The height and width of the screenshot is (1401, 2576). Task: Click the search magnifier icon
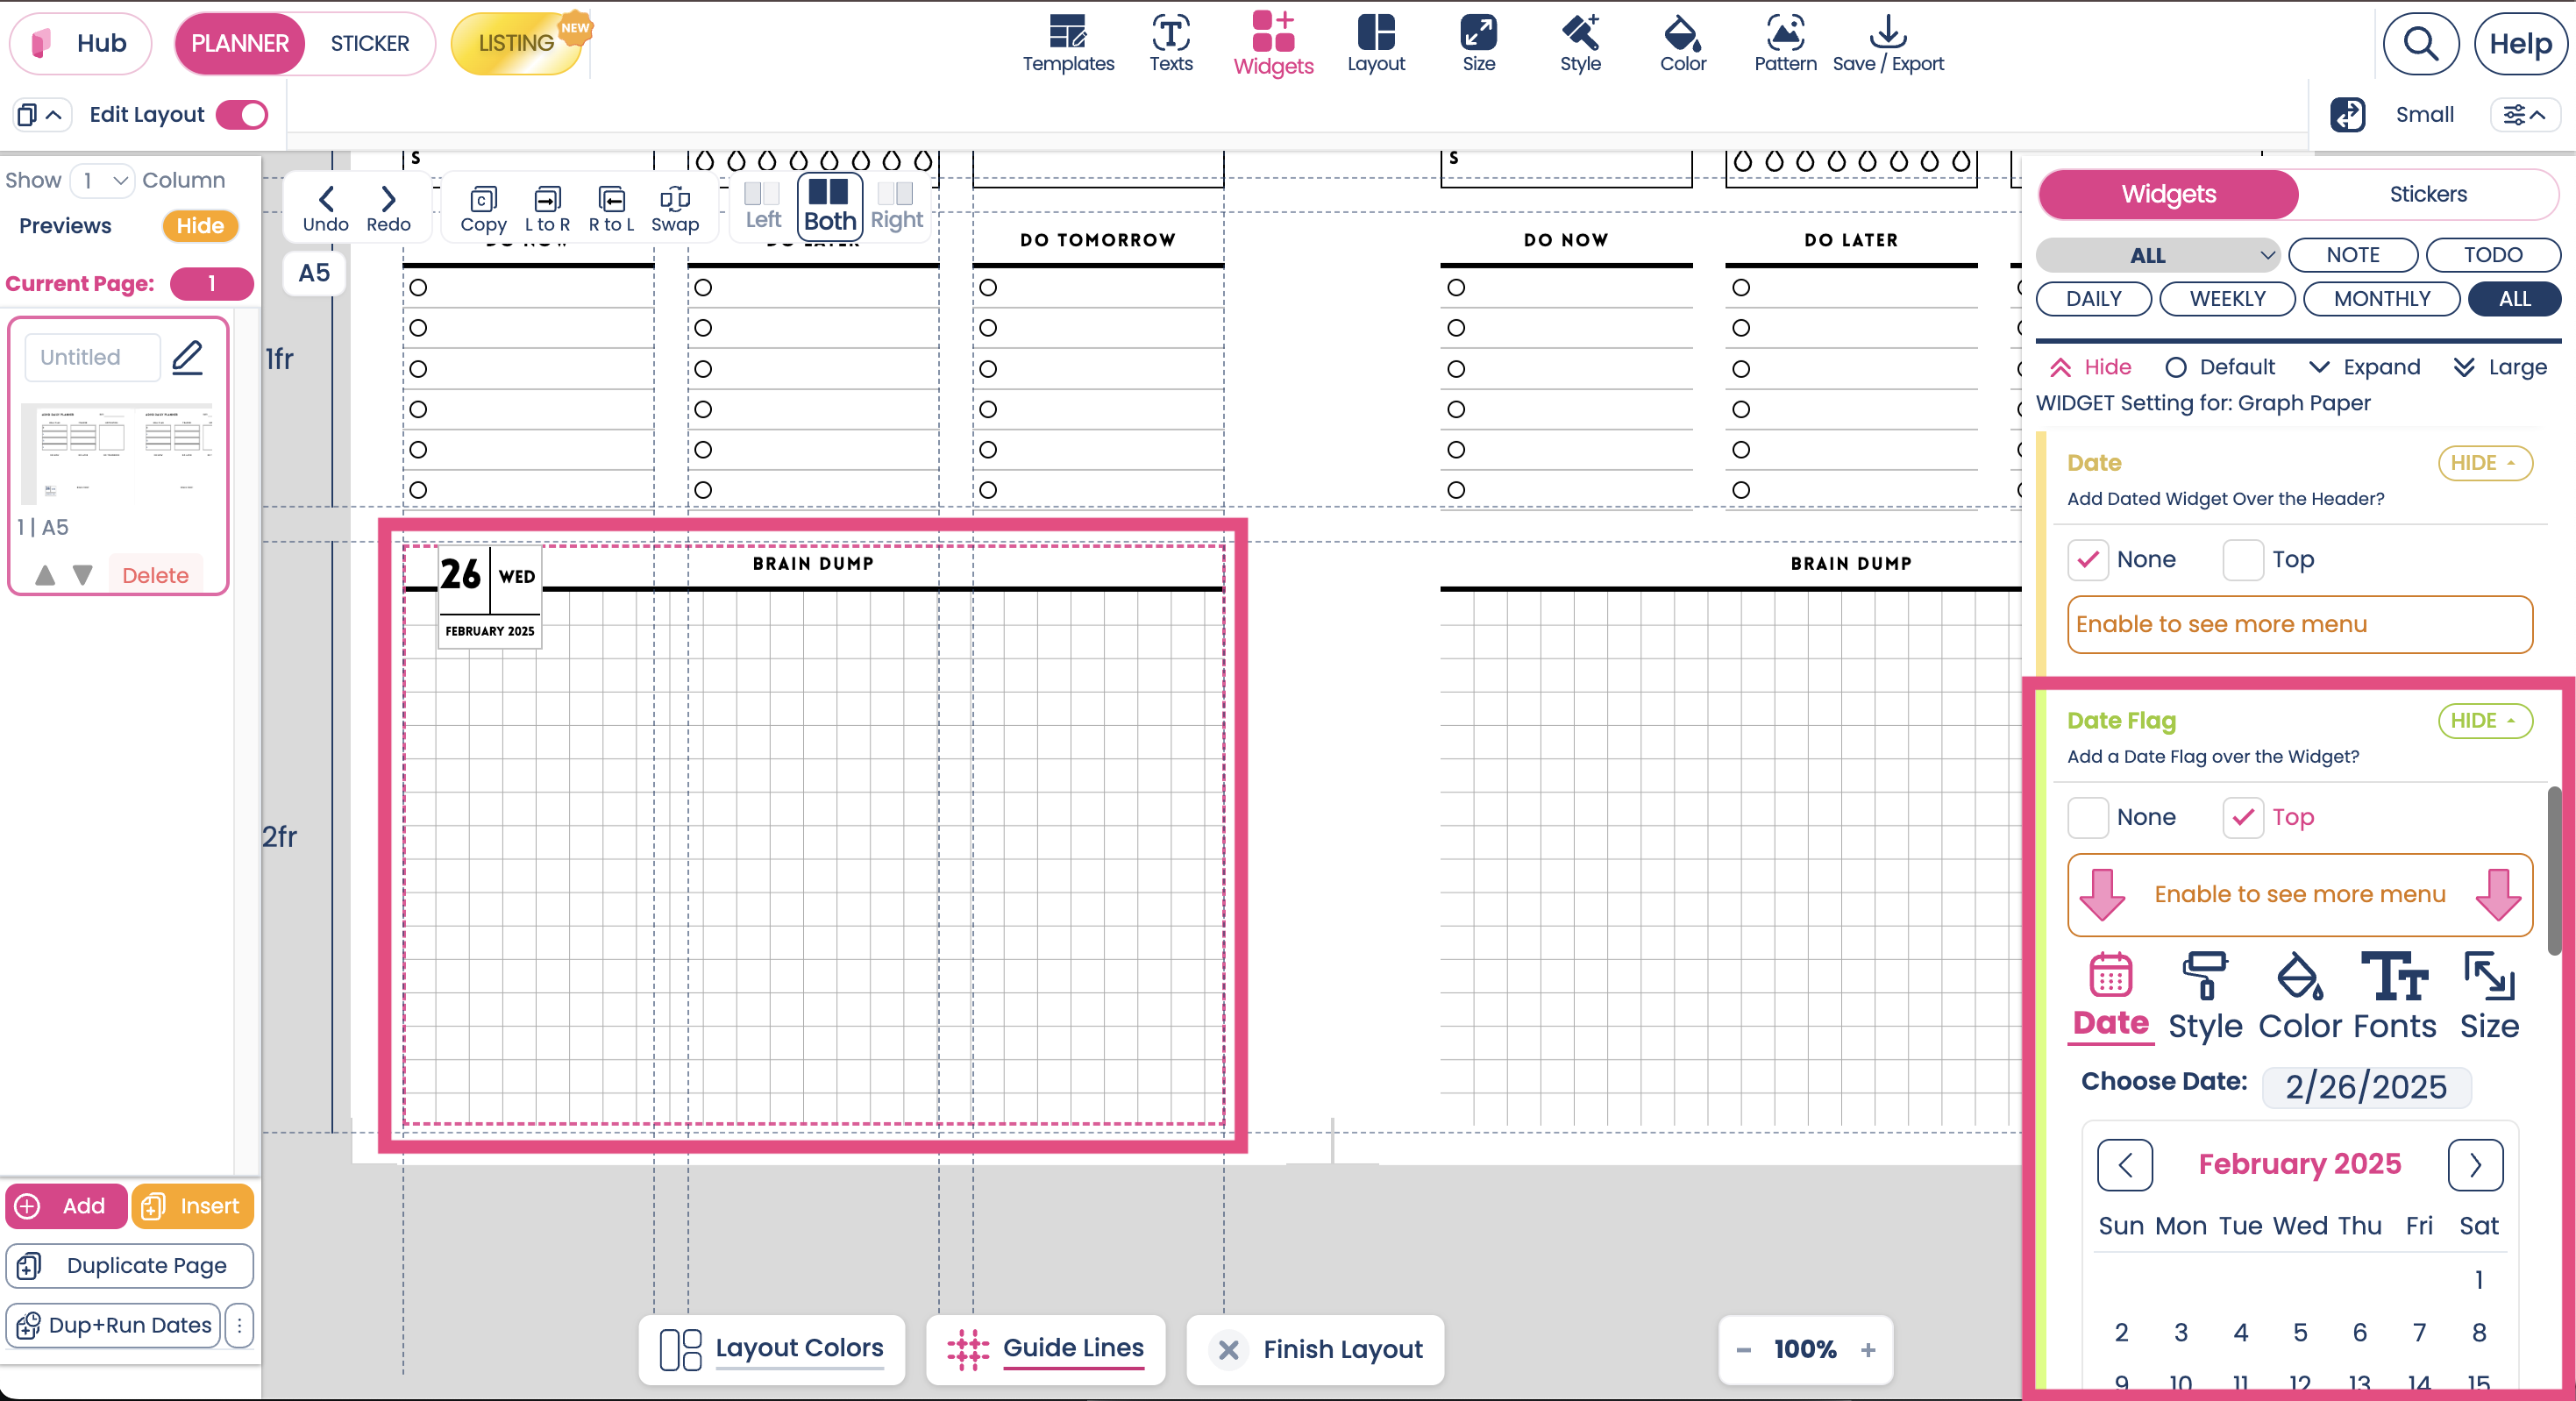coord(2420,44)
